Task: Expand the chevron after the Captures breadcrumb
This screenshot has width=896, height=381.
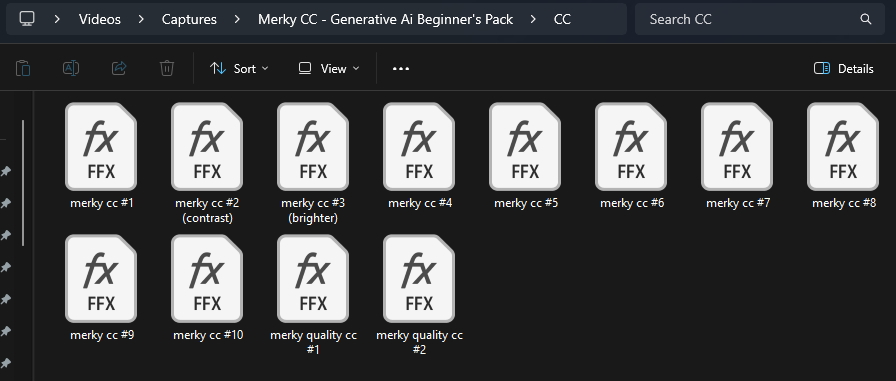Action: click(x=237, y=19)
